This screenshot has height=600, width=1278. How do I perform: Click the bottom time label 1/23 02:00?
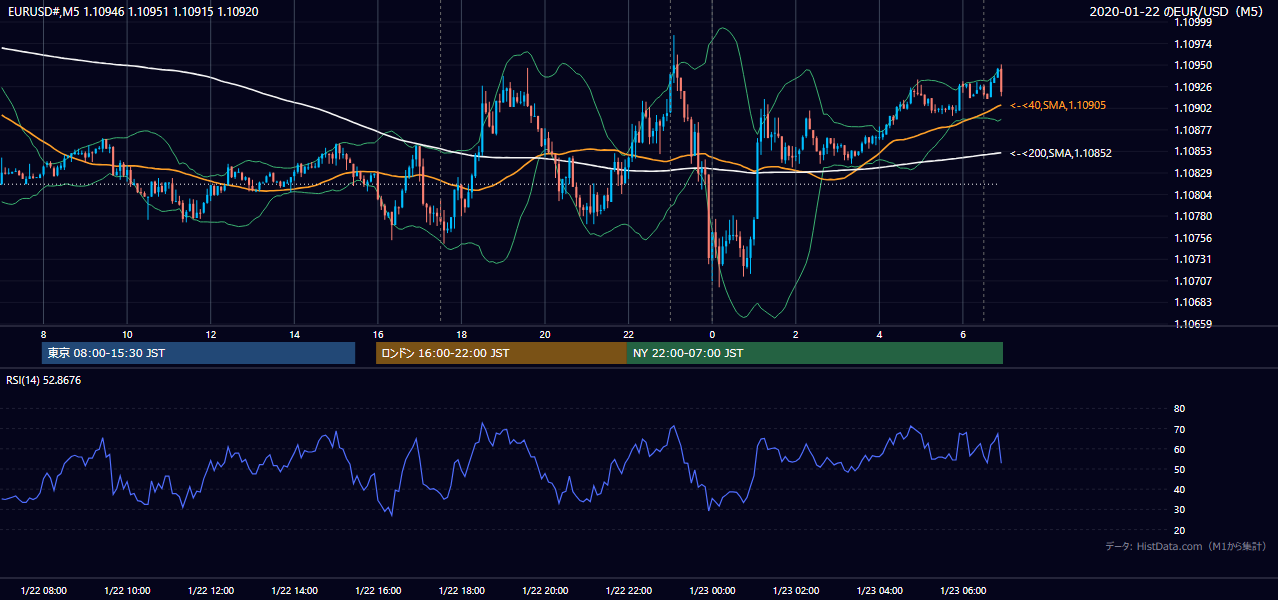pos(796,591)
